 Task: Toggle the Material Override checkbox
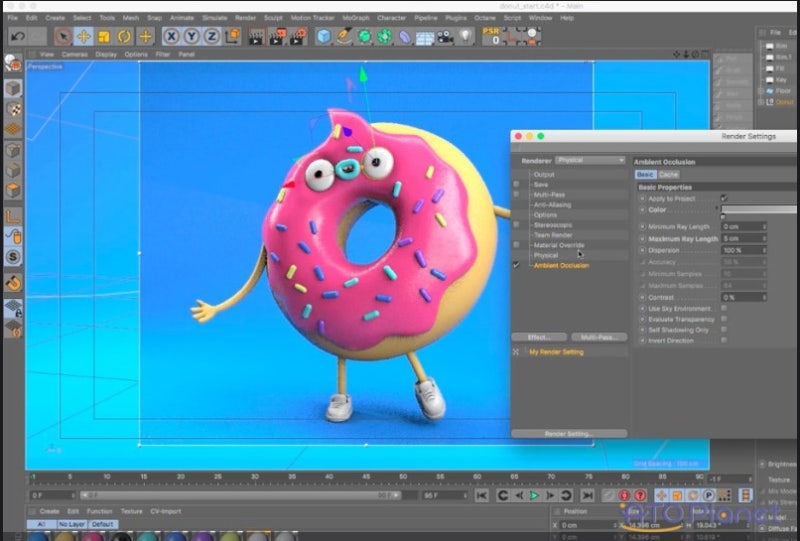tap(516, 245)
